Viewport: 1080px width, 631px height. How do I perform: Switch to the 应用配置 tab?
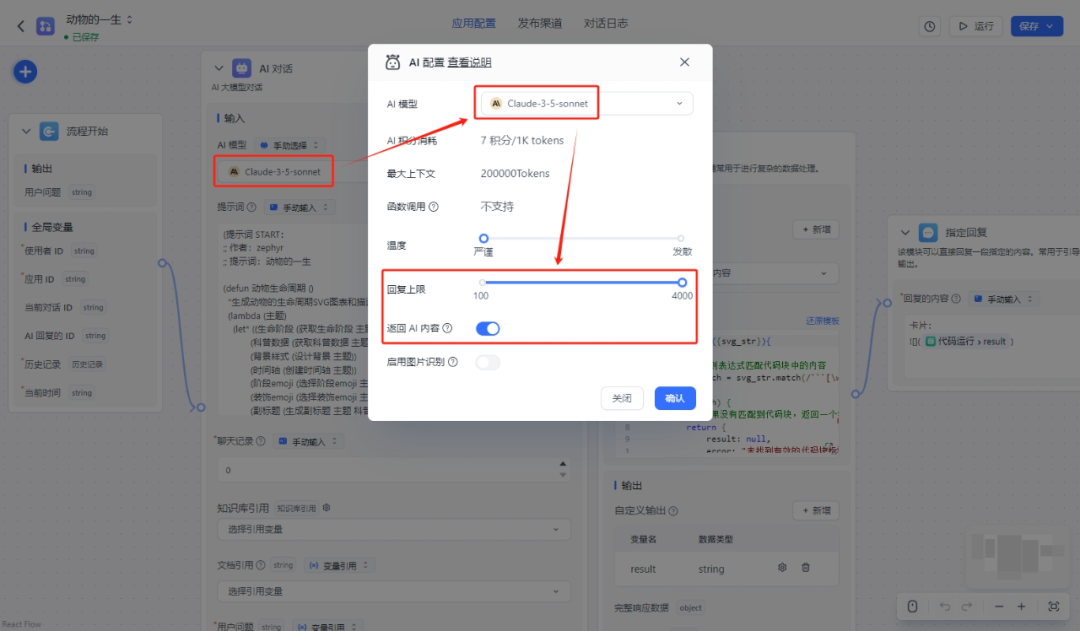(x=473, y=23)
